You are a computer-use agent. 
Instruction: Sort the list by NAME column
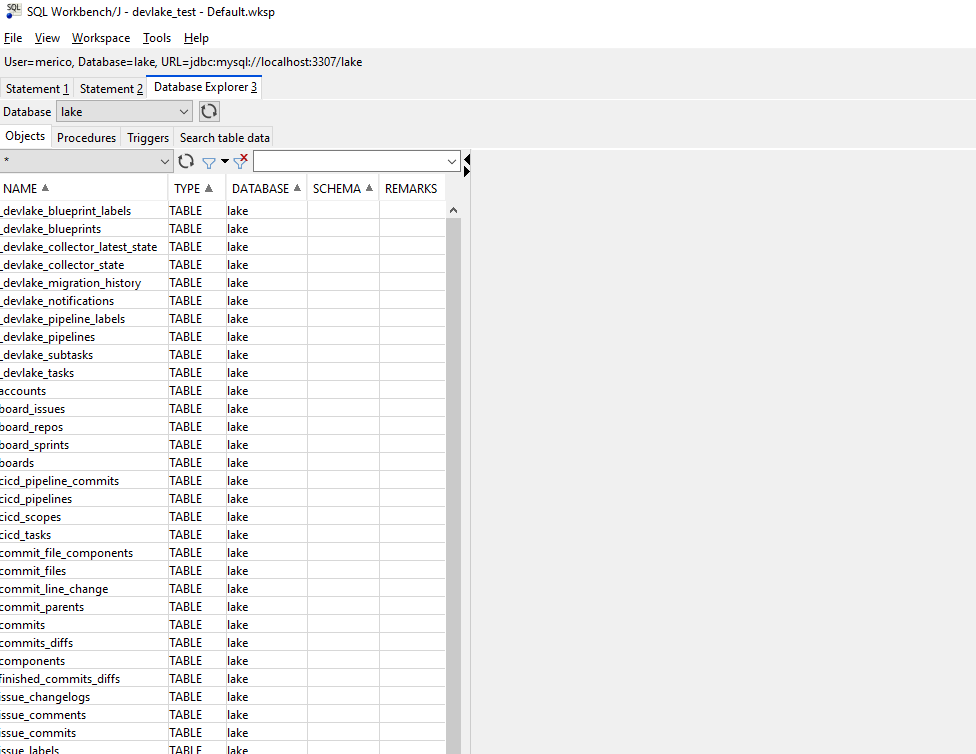tap(83, 189)
